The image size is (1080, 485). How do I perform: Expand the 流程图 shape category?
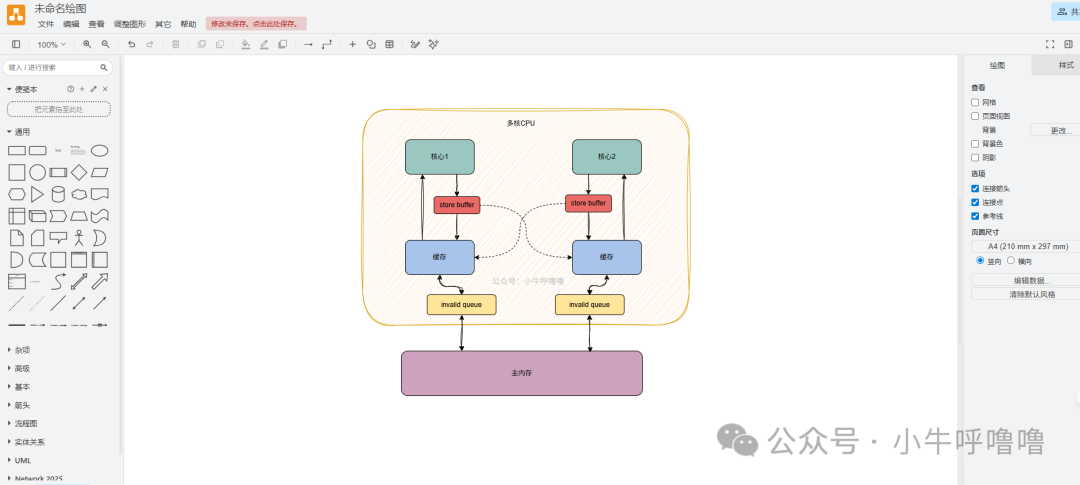coord(28,423)
